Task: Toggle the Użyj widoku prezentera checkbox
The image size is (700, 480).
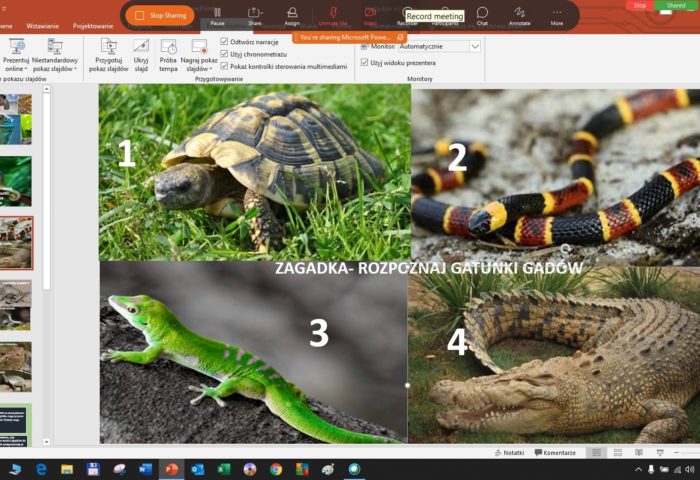Action: coord(365,62)
